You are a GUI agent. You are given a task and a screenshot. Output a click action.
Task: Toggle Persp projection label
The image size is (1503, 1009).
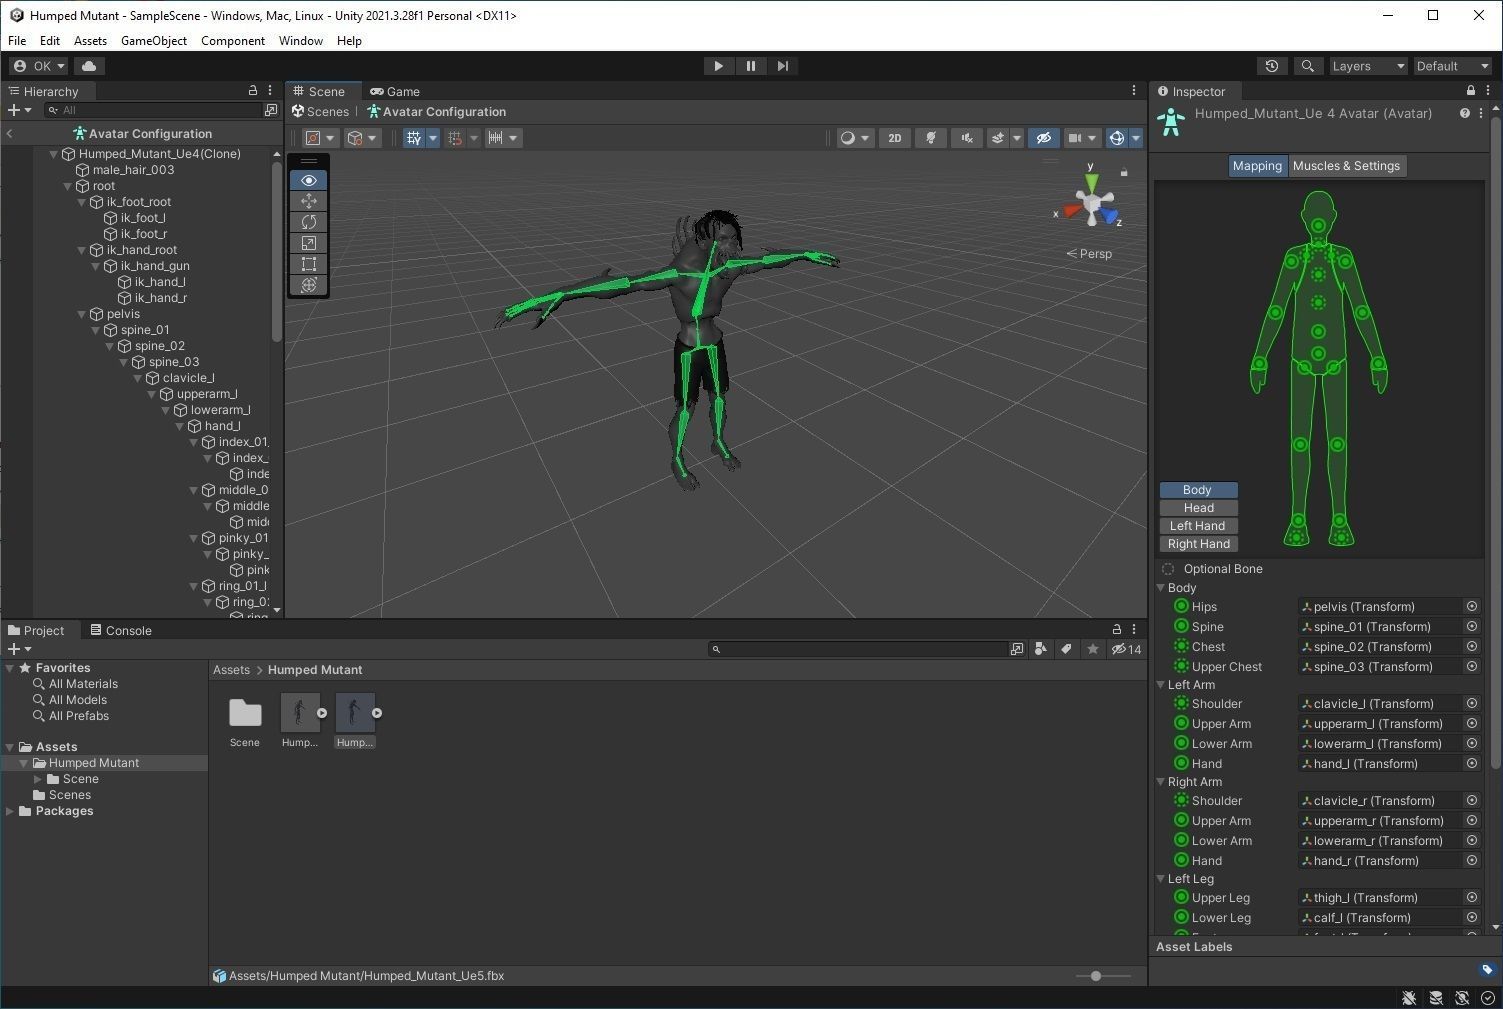(x=1089, y=254)
